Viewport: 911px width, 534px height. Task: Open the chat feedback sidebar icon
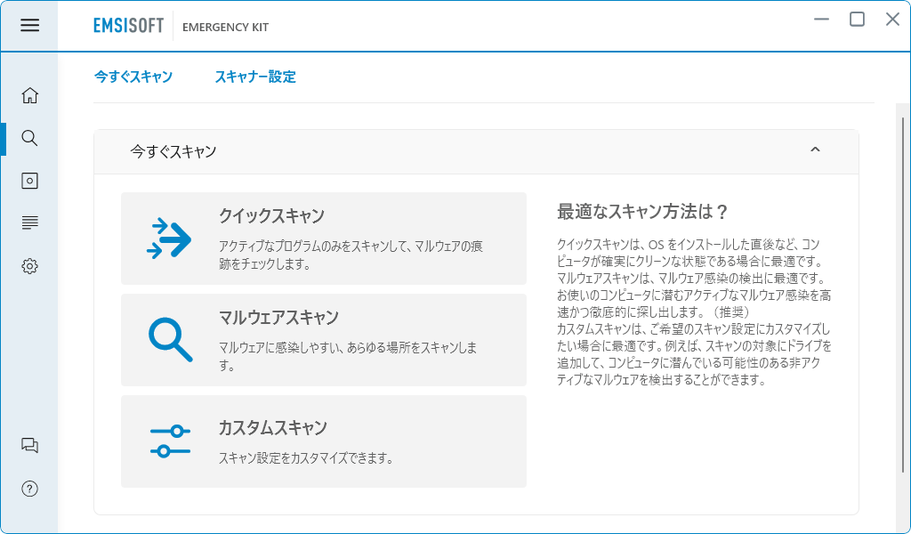pyautogui.click(x=30, y=445)
